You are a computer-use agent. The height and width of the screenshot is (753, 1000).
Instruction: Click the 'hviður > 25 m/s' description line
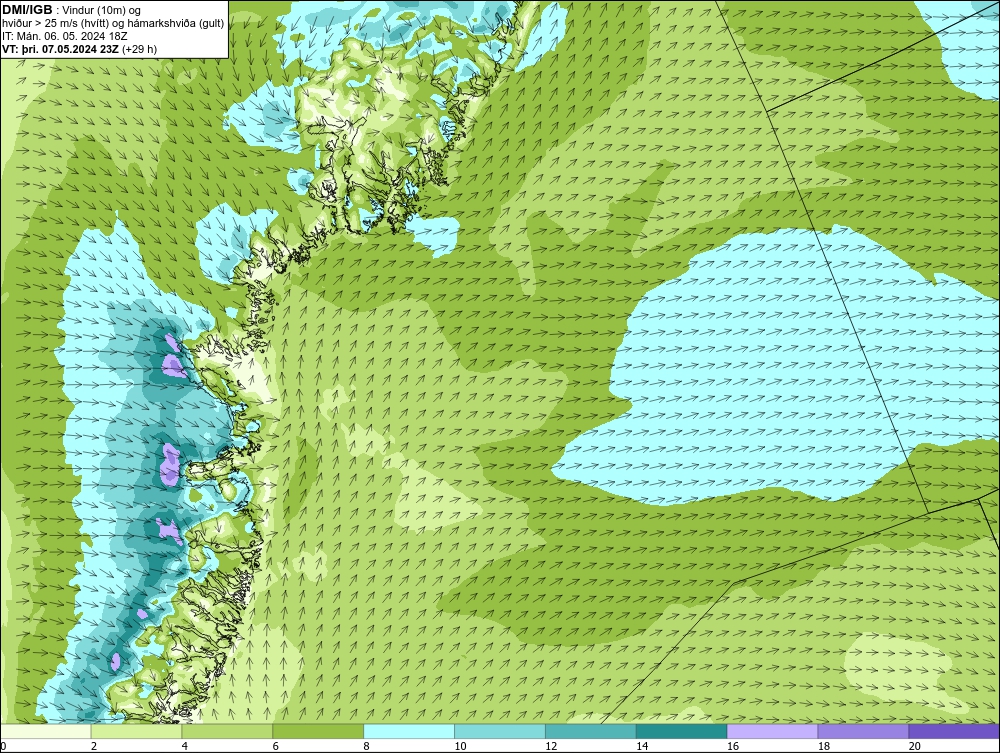click(113, 24)
